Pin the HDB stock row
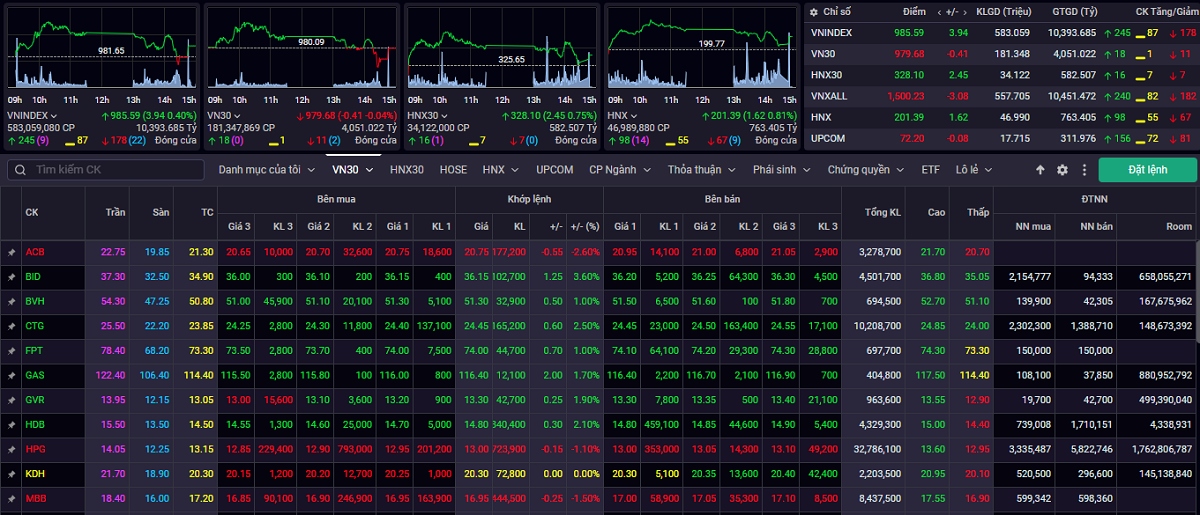The height and width of the screenshot is (515, 1200). point(11,424)
